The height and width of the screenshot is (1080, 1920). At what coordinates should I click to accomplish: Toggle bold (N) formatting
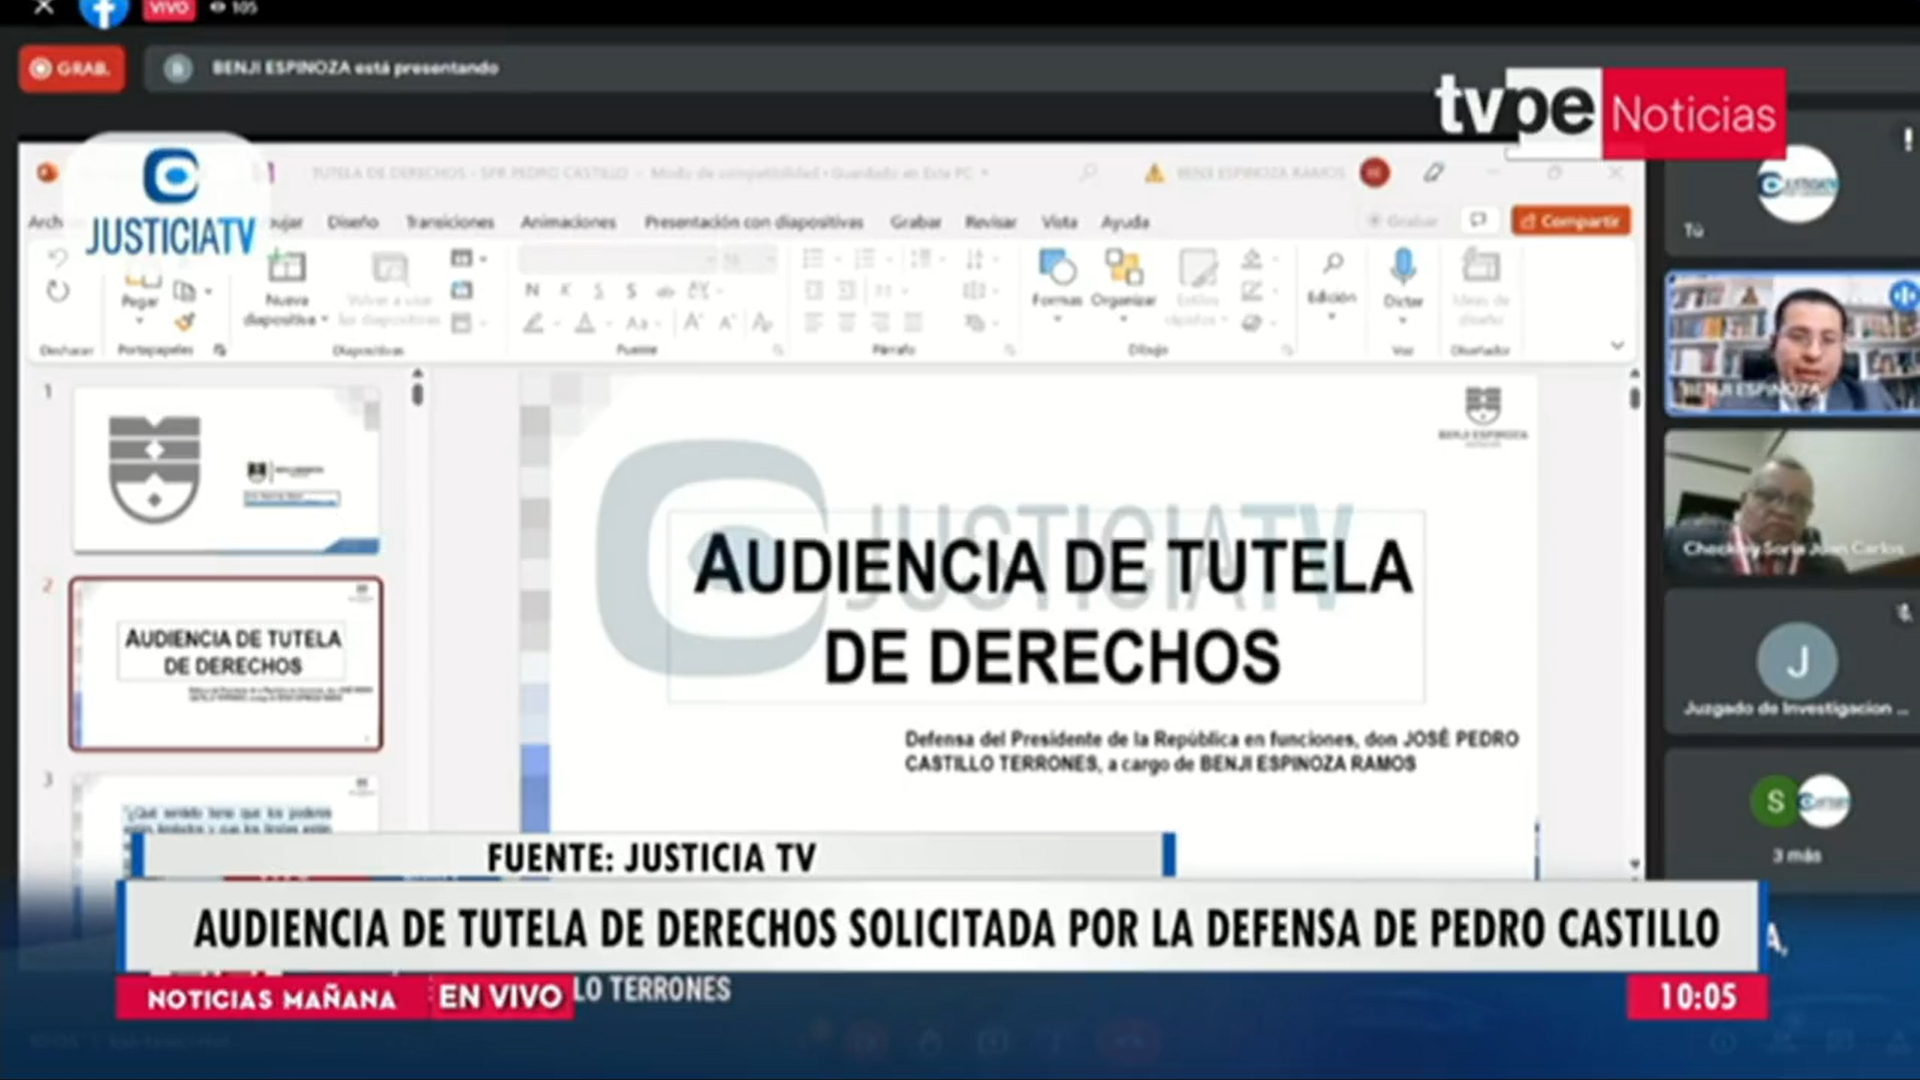click(532, 291)
